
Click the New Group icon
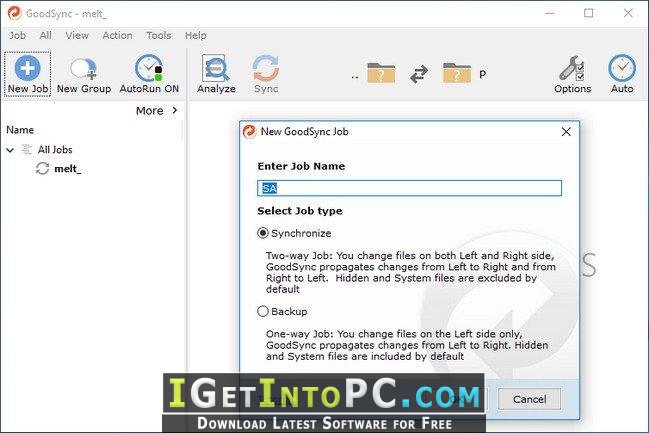81,69
